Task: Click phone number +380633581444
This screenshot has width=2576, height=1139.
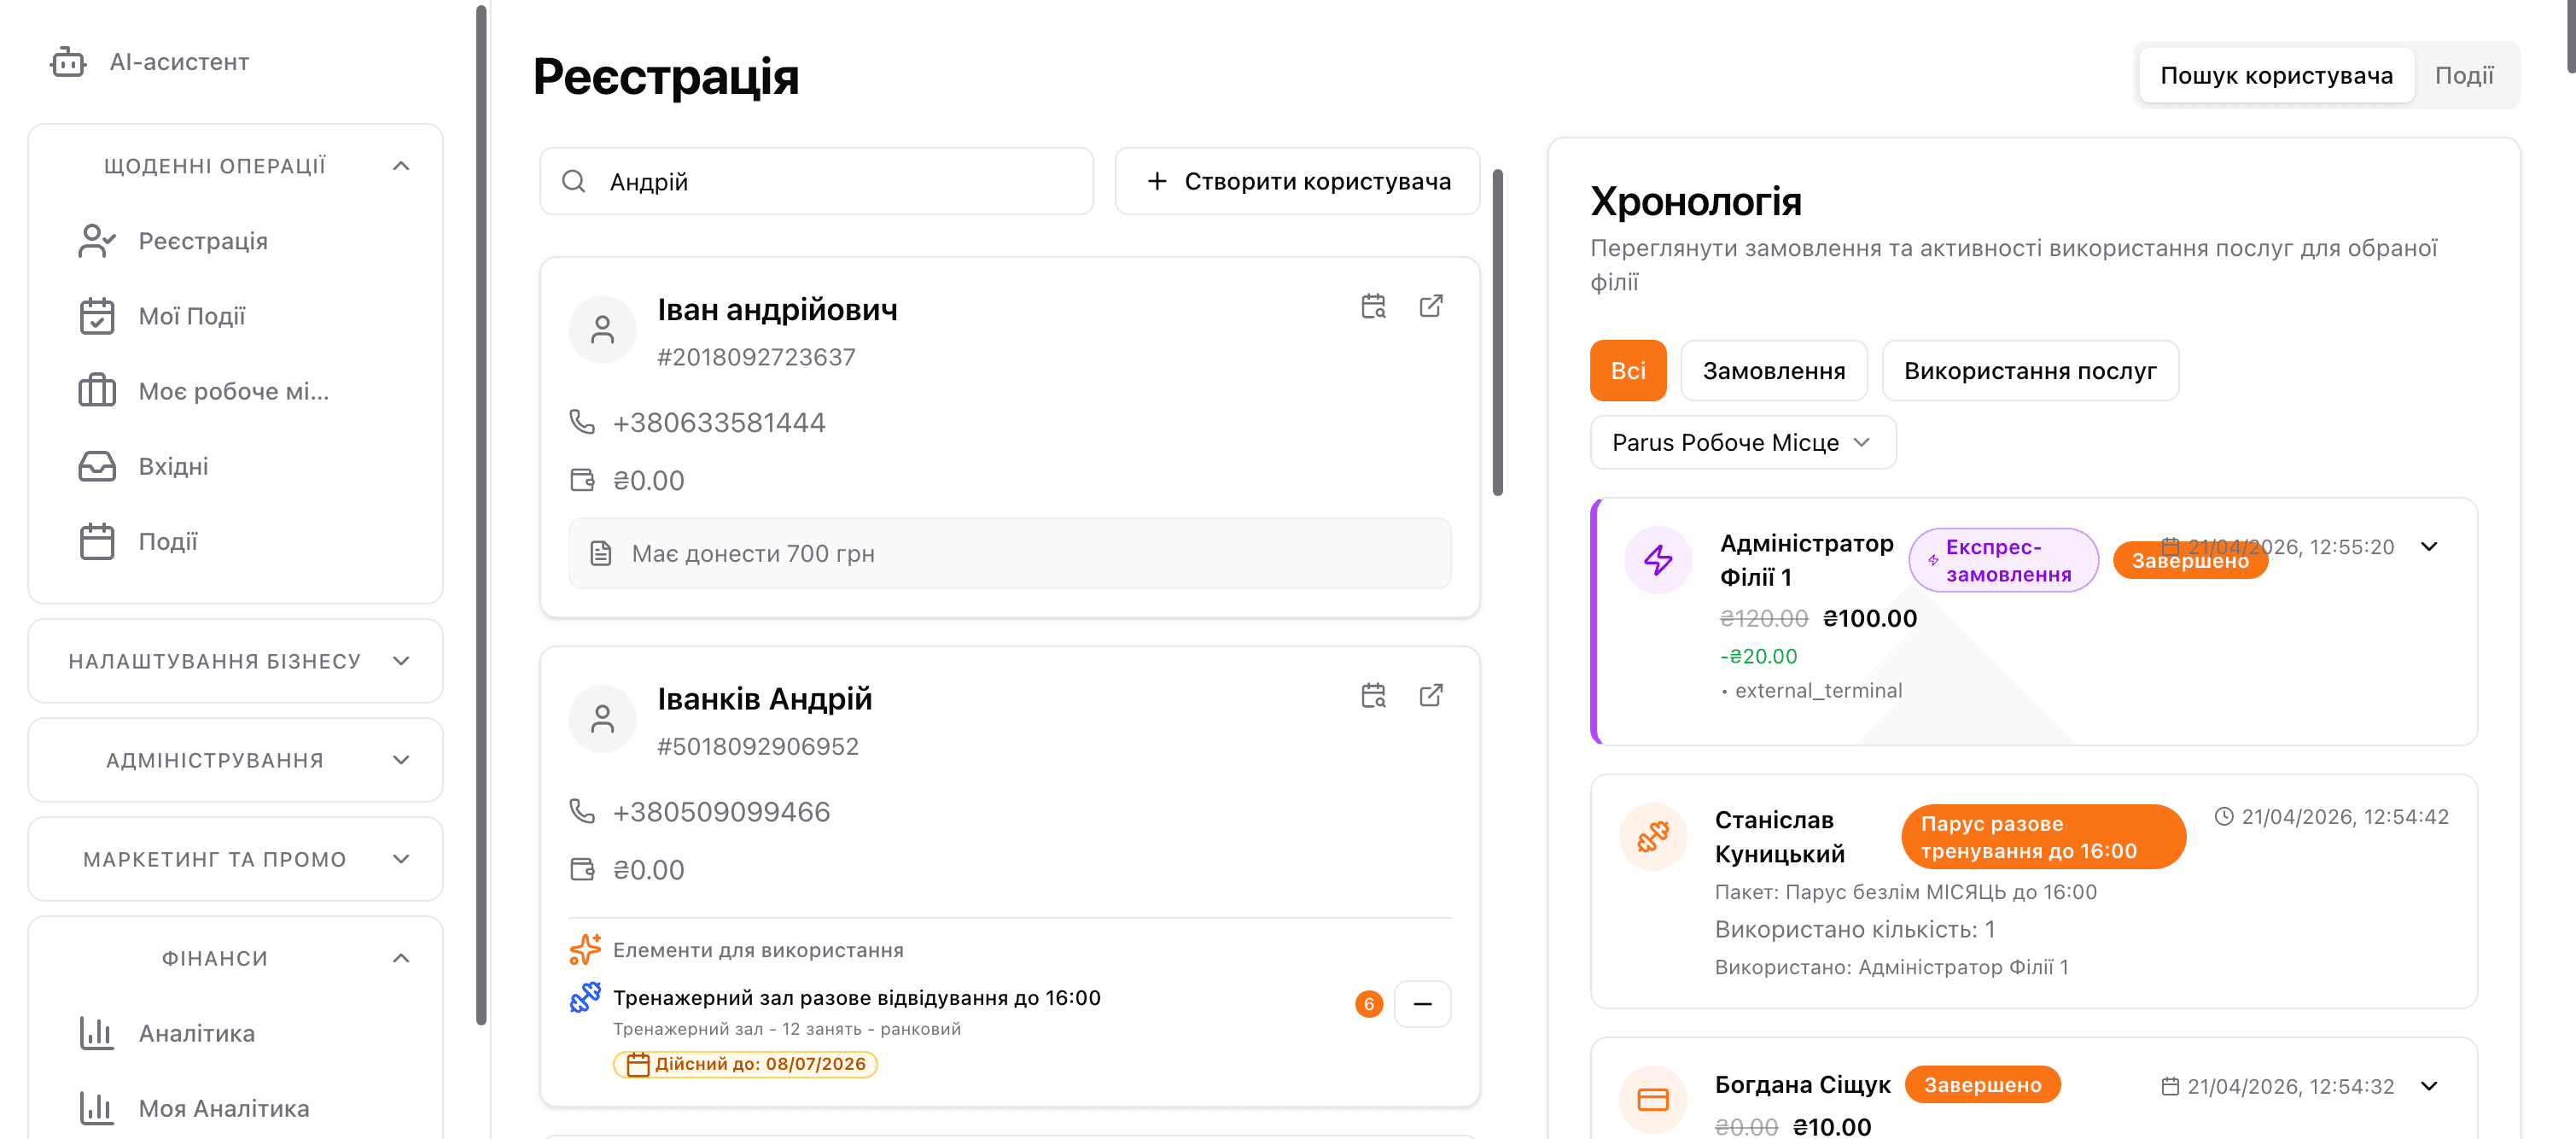Action: (x=719, y=422)
